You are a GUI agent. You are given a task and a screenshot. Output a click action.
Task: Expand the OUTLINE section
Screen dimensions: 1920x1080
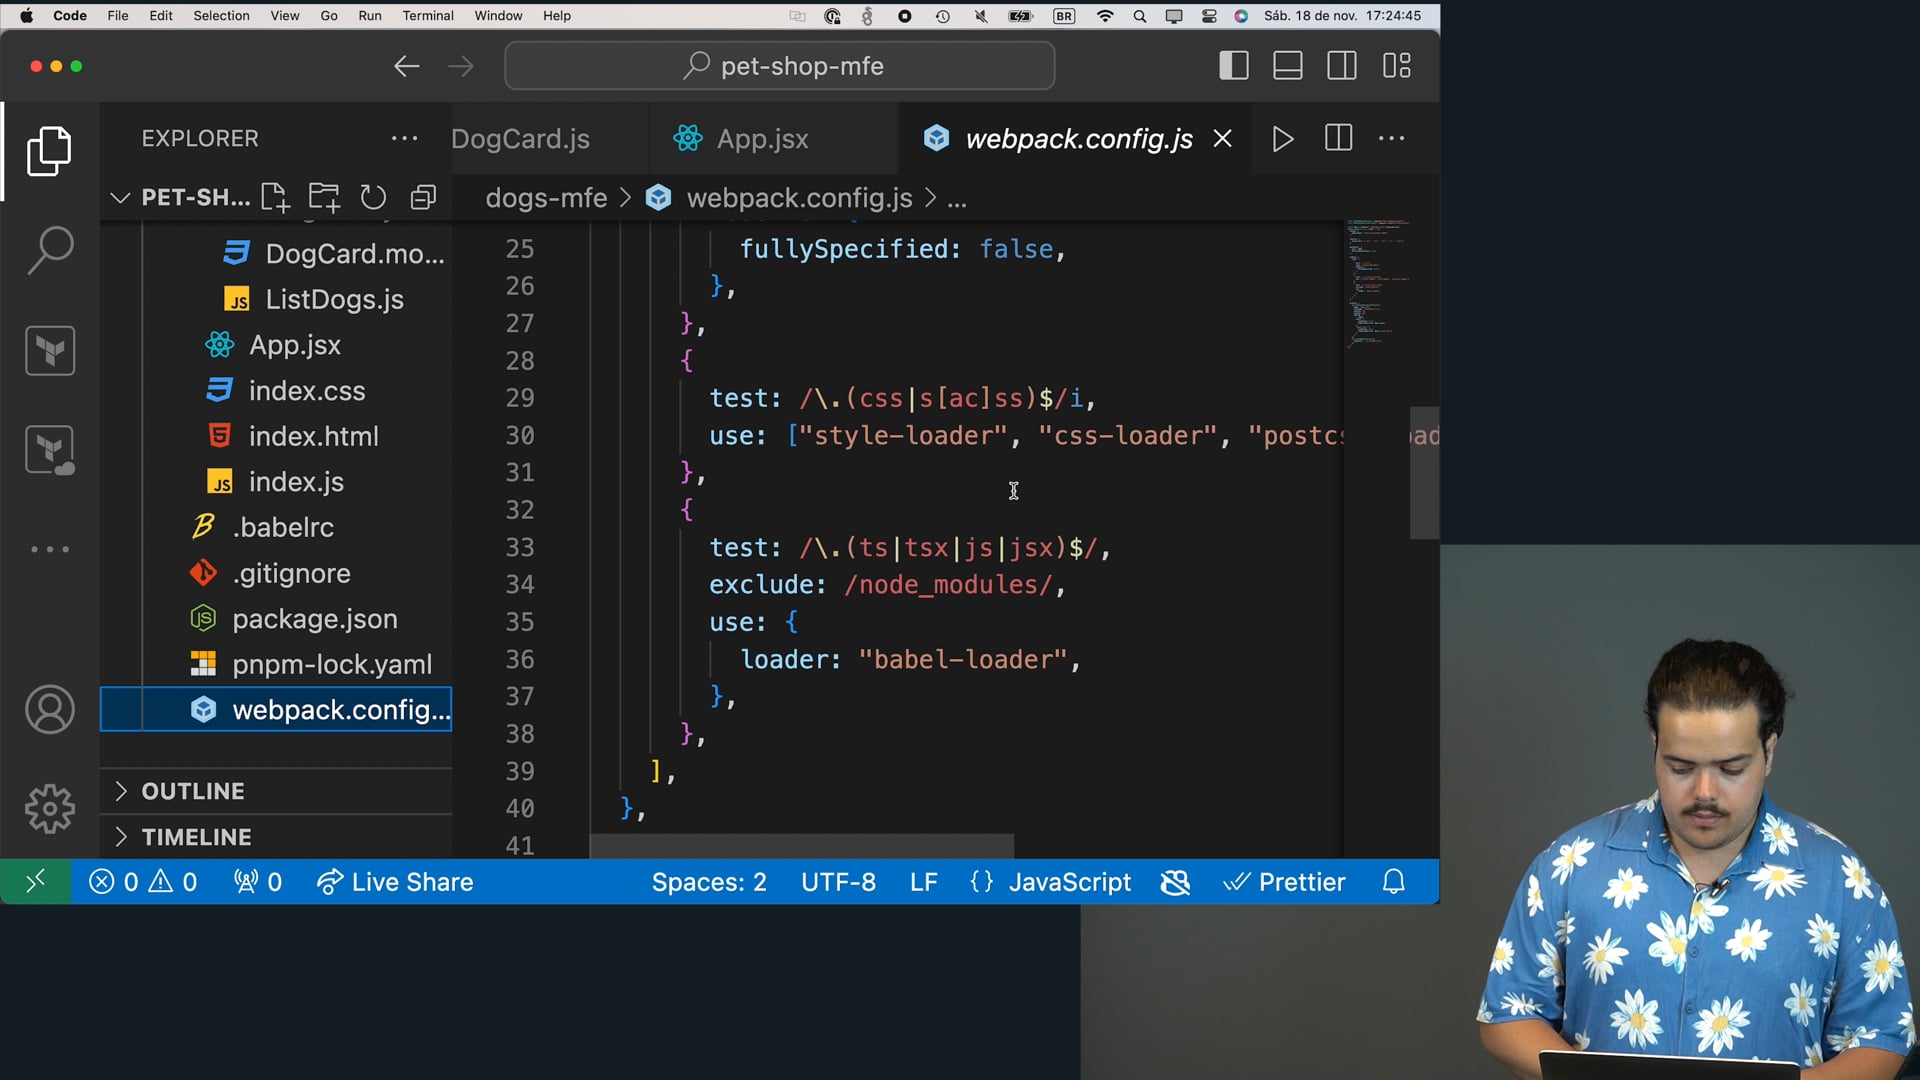tap(192, 791)
